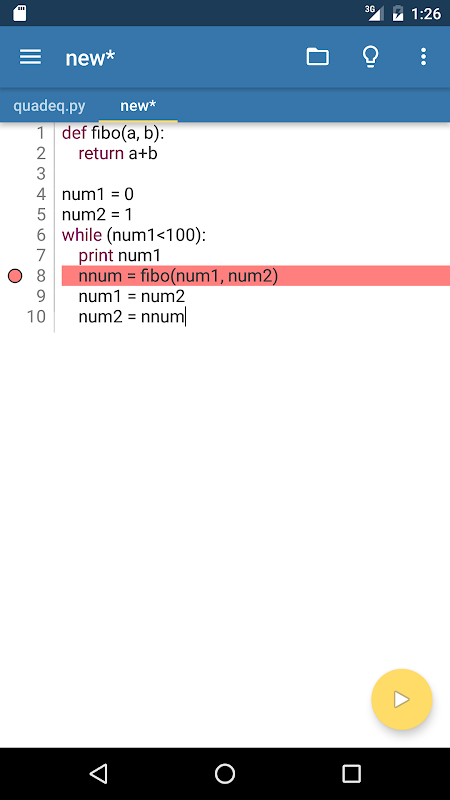Screen dimensions: 450x800
Task: Open the folder file browser icon
Action: point(317,57)
